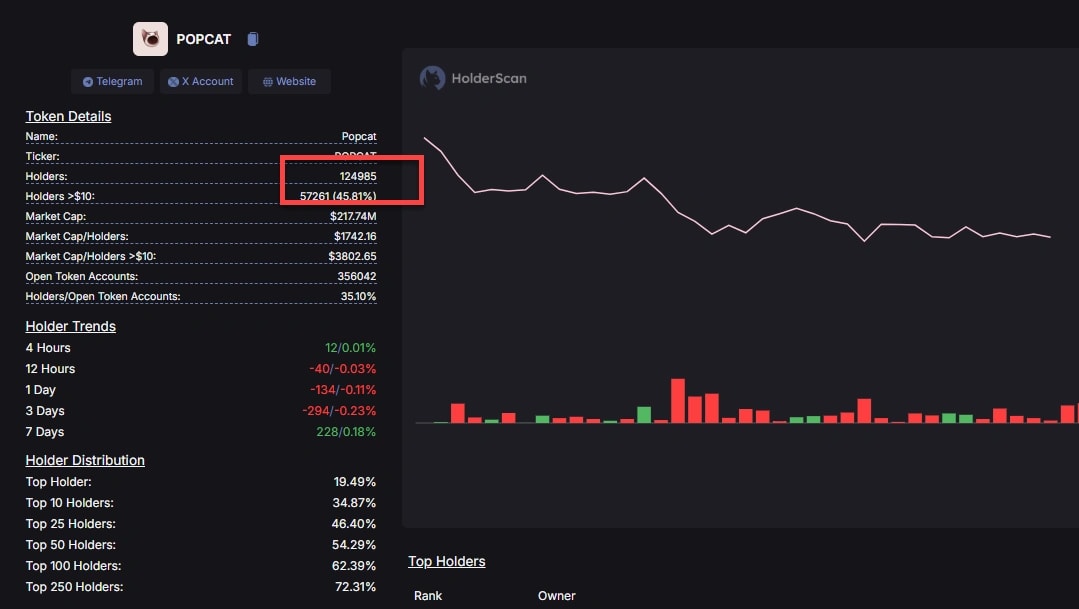Click the 'Market Cap:' label
The height and width of the screenshot is (609, 1079).
[56, 216]
